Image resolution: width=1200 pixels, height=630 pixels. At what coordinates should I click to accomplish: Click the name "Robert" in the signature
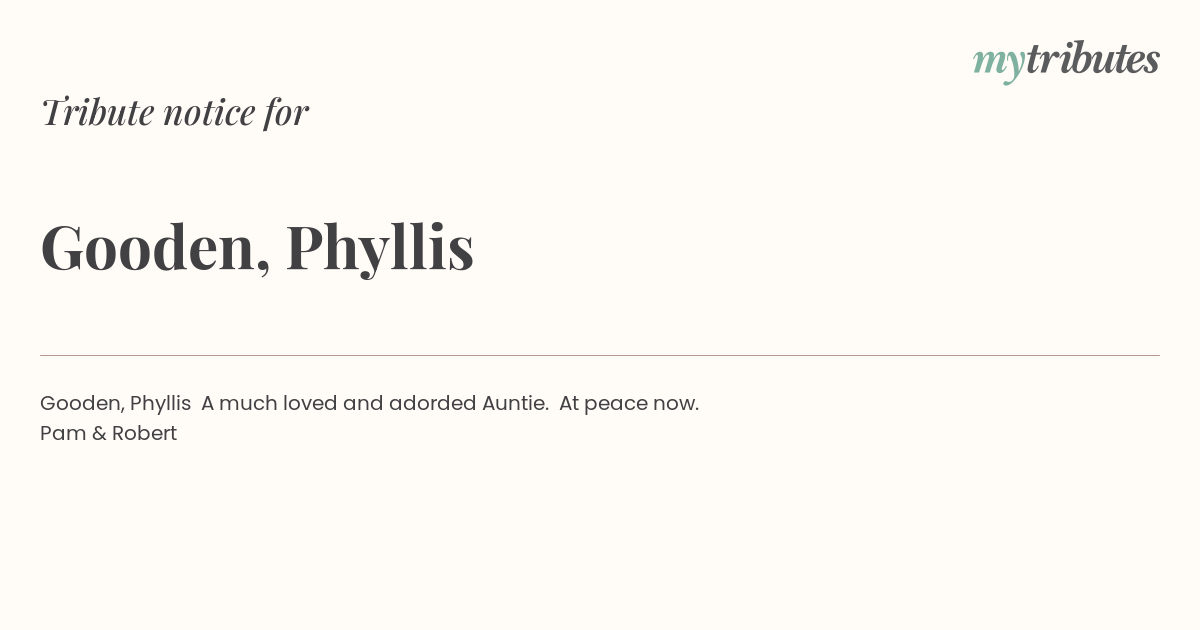pyautogui.click(x=144, y=434)
